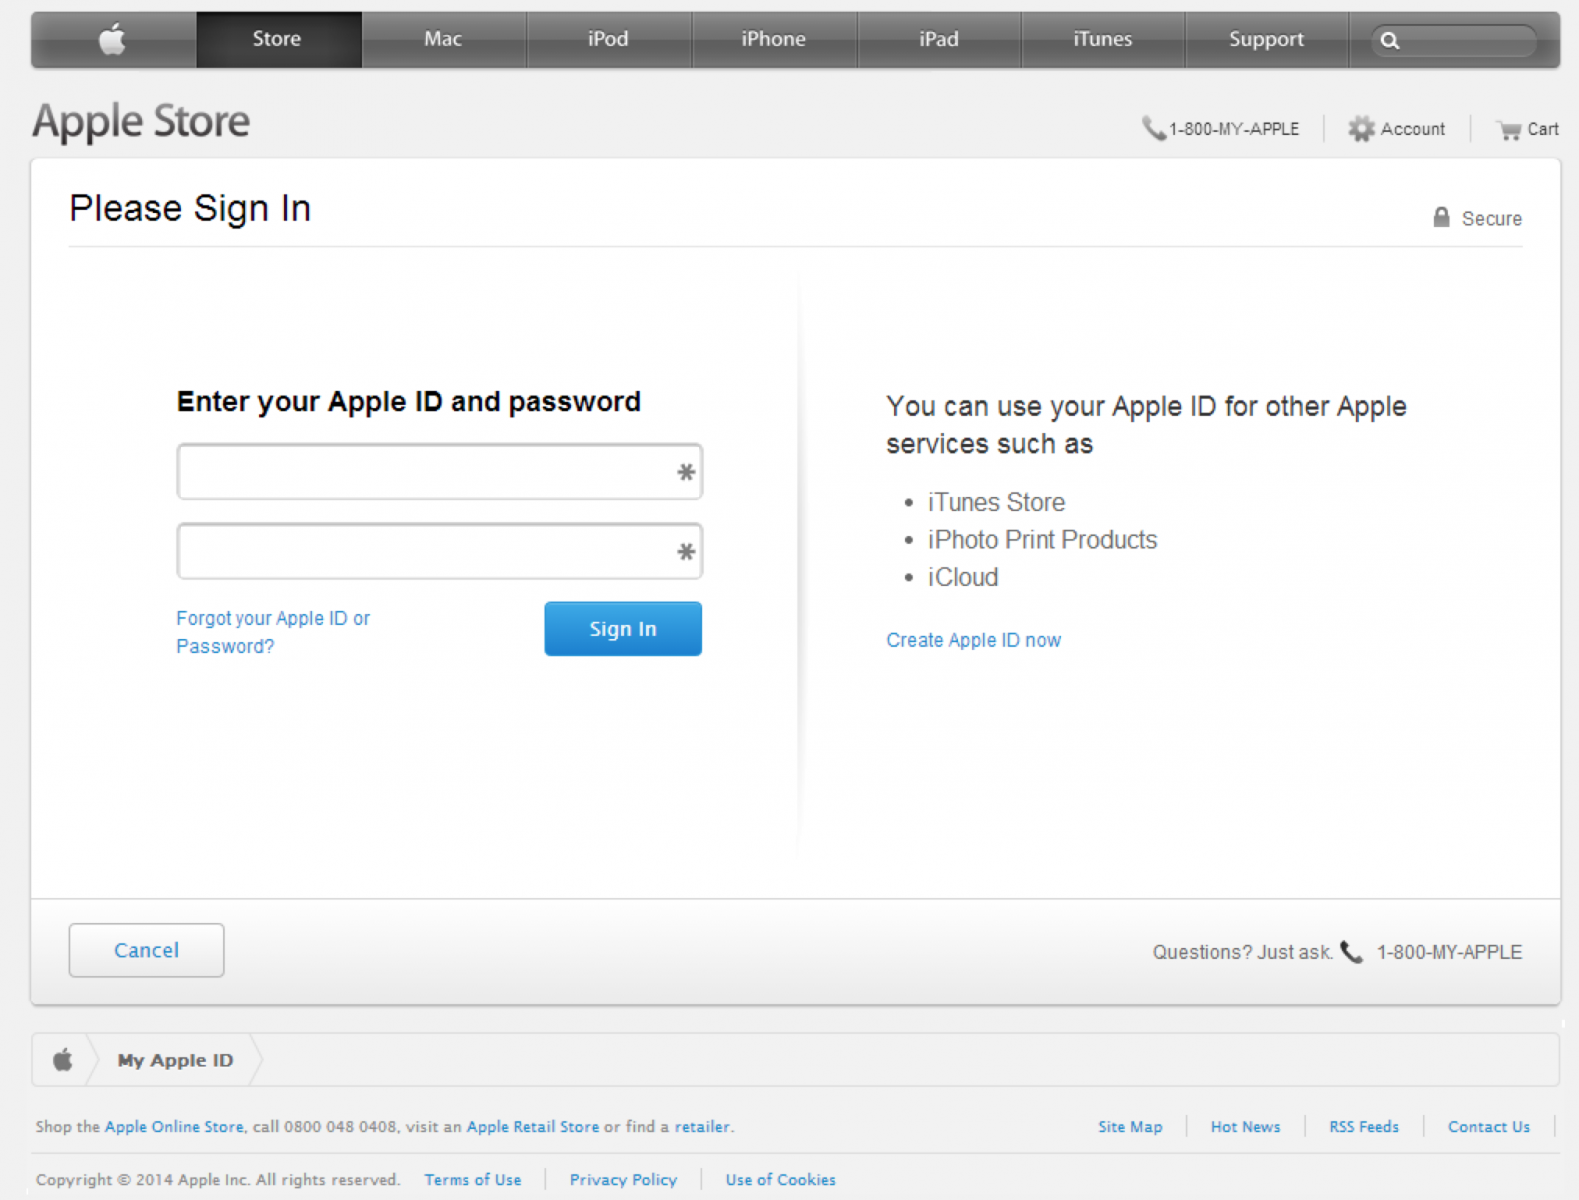Switch to the iPhone tab
This screenshot has height=1200, width=1579.
pyautogui.click(x=773, y=39)
